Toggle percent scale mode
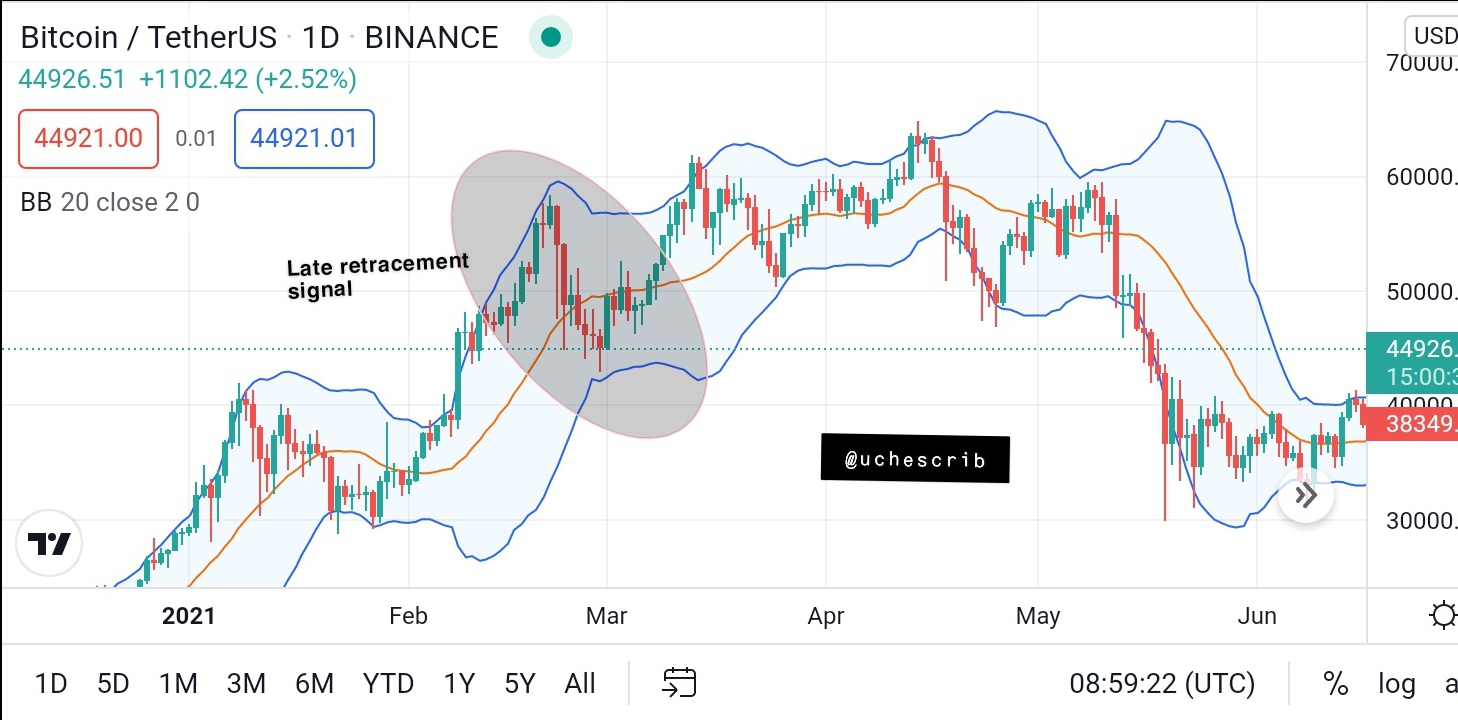 tap(1335, 684)
